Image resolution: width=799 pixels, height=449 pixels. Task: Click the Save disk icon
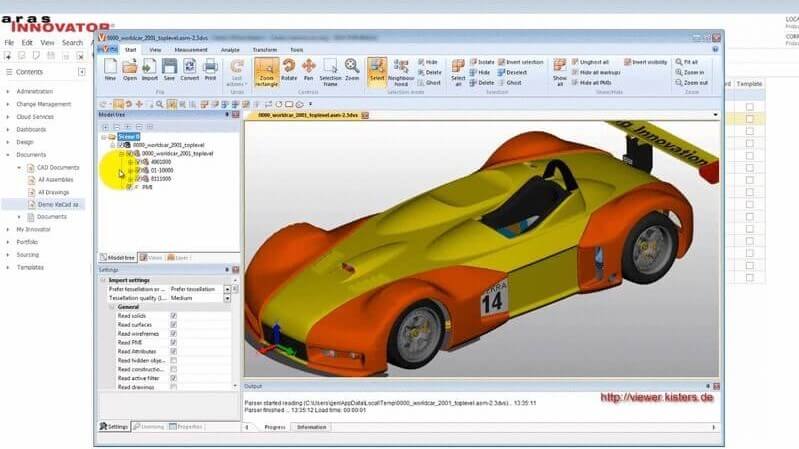(169, 70)
